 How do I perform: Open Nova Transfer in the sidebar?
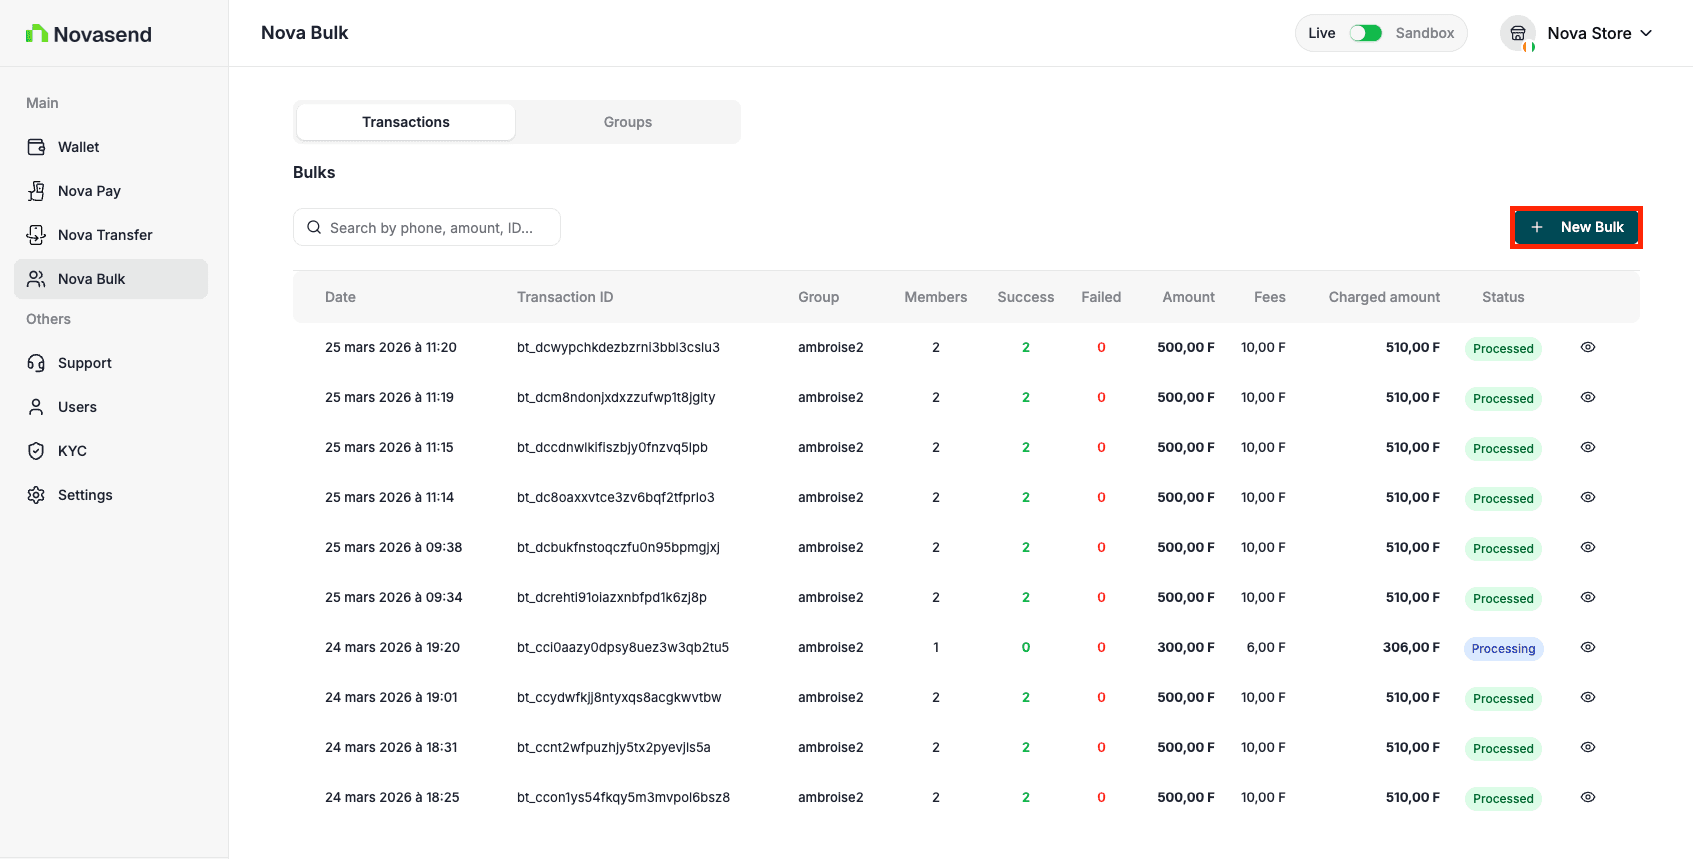point(111,235)
